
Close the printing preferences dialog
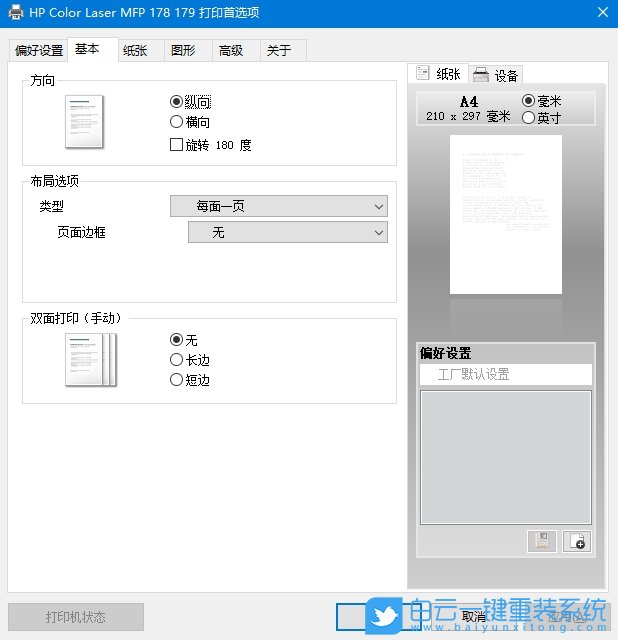click(603, 12)
